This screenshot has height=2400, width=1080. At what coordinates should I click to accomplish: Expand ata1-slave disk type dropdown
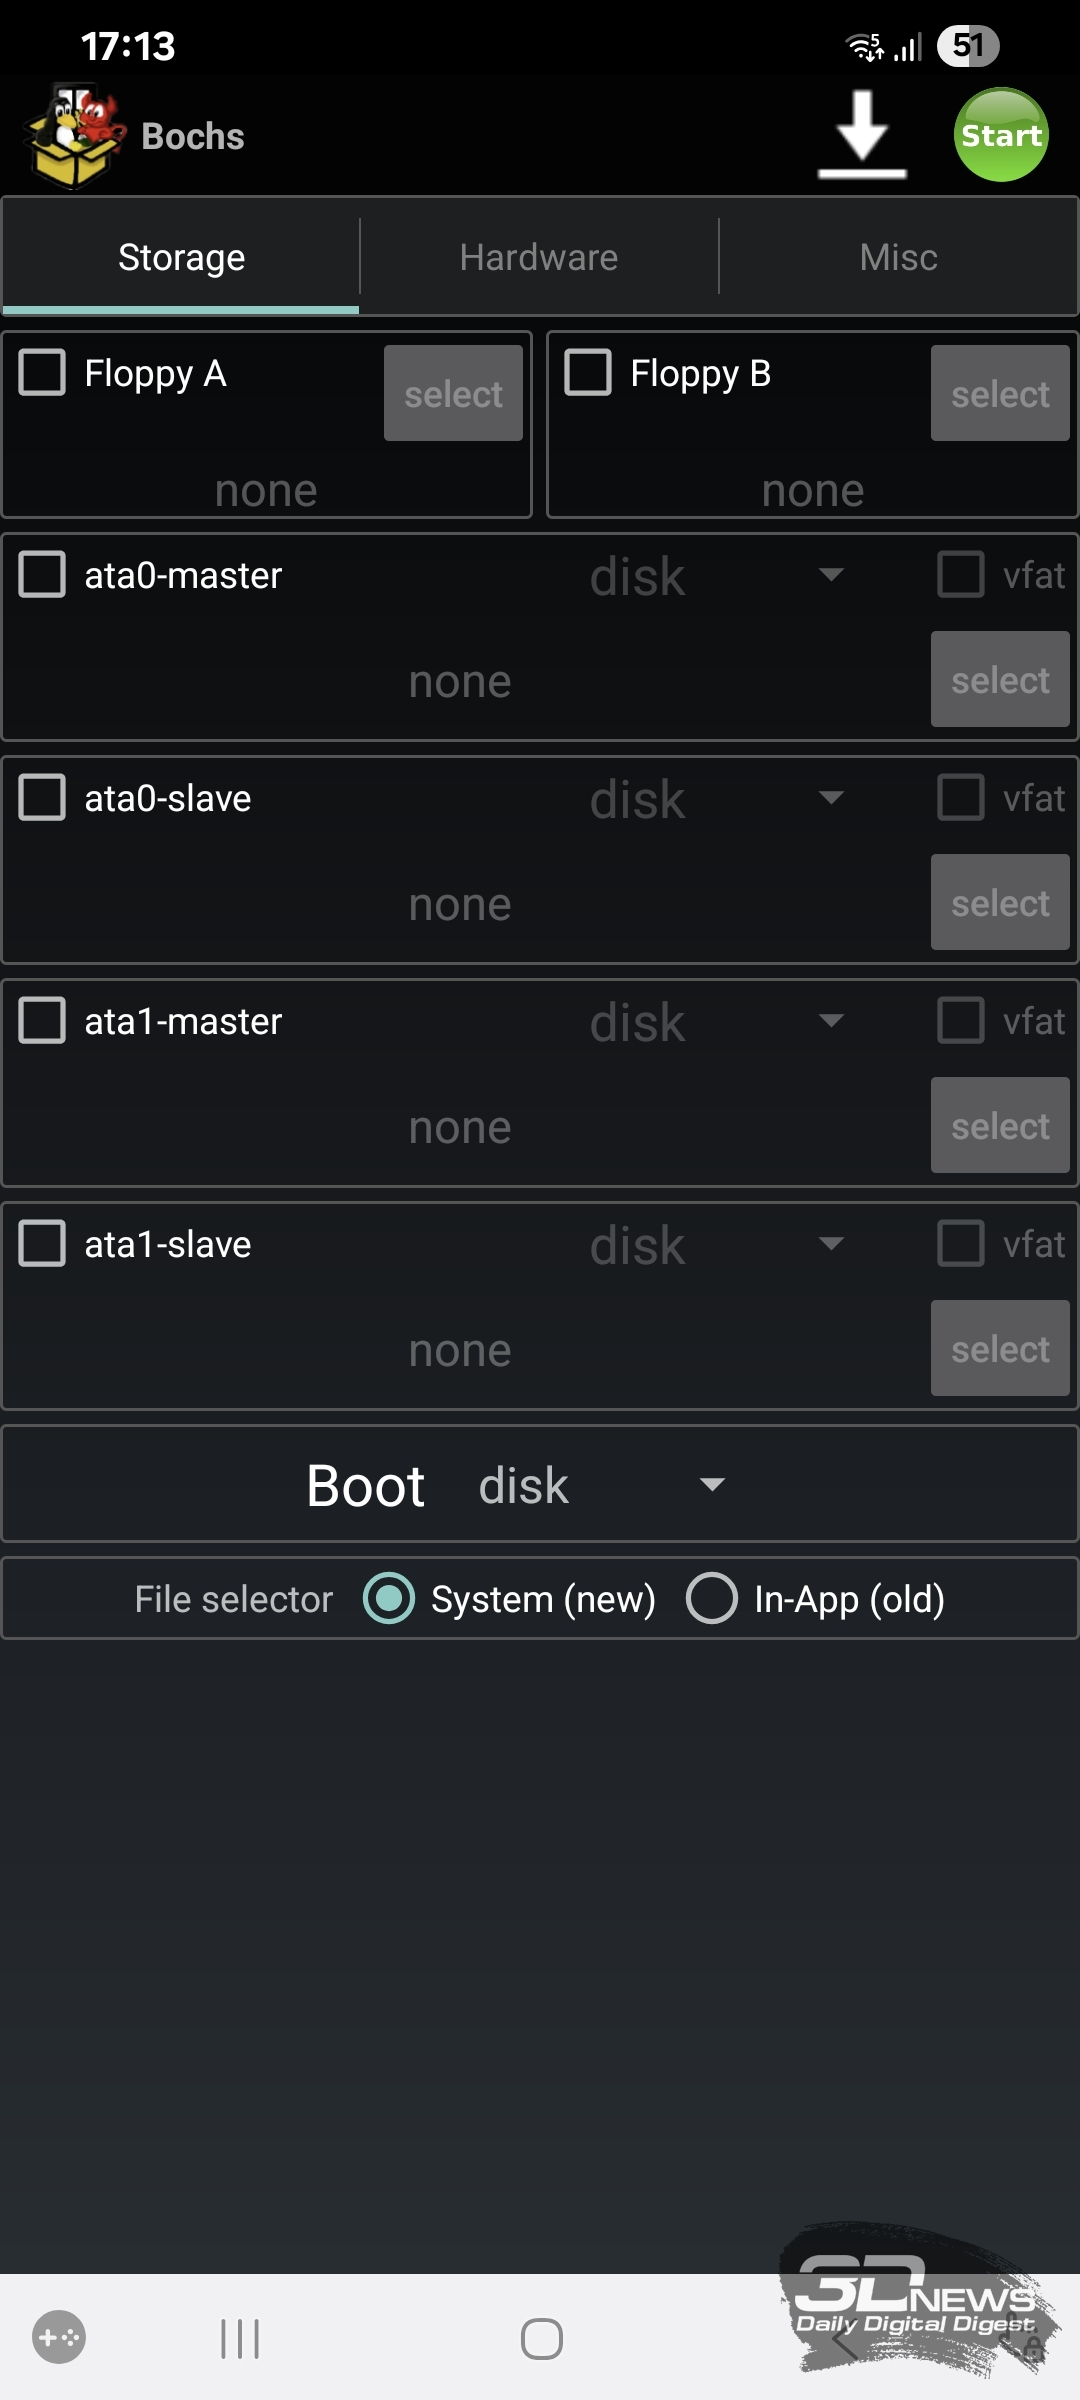715,1245
